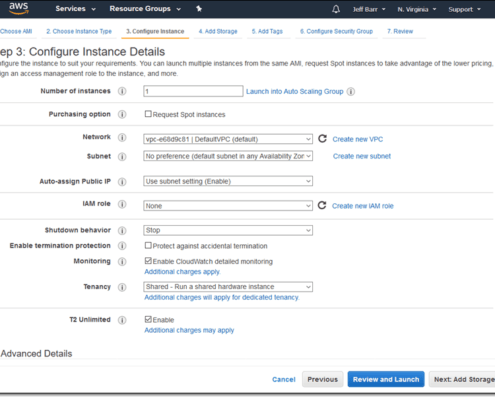Open the notifications bell icon
495x400 pixels.
pyautogui.click(x=336, y=9)
